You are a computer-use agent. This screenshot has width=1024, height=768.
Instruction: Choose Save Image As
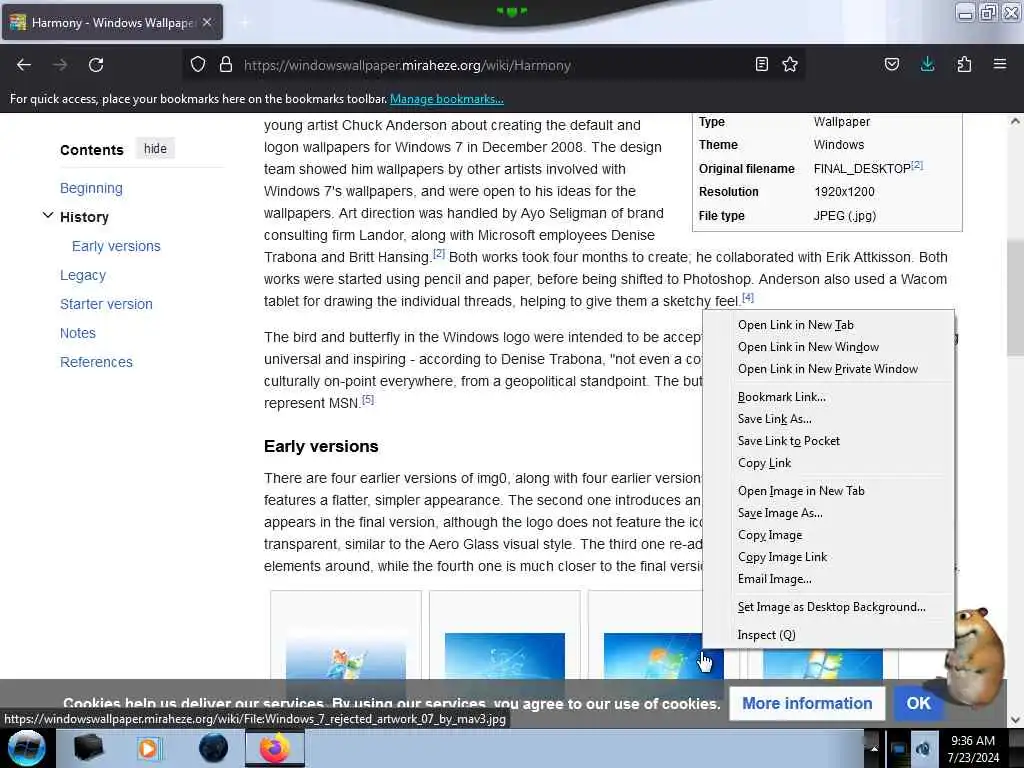[x=828, y=513]
